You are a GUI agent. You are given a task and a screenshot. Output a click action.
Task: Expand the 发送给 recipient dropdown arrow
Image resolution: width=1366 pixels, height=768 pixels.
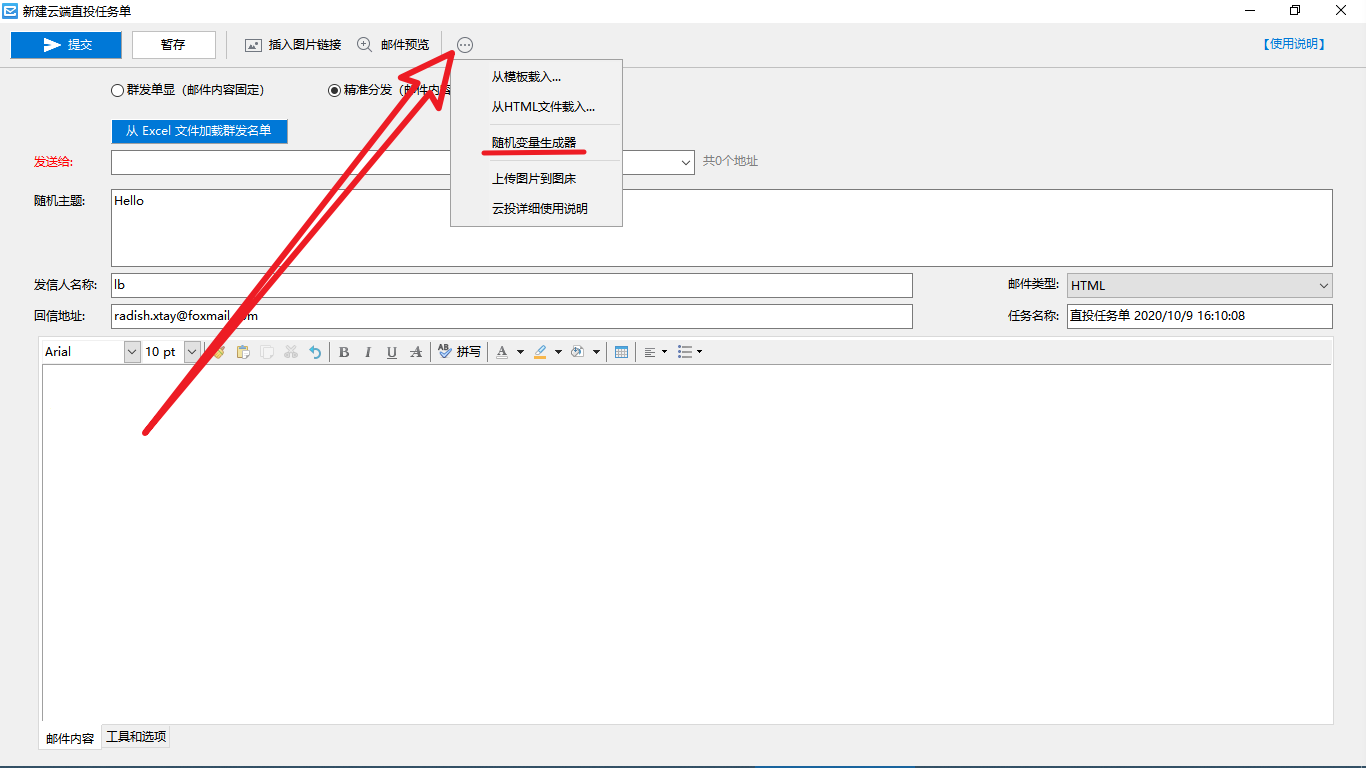(686, 162)
